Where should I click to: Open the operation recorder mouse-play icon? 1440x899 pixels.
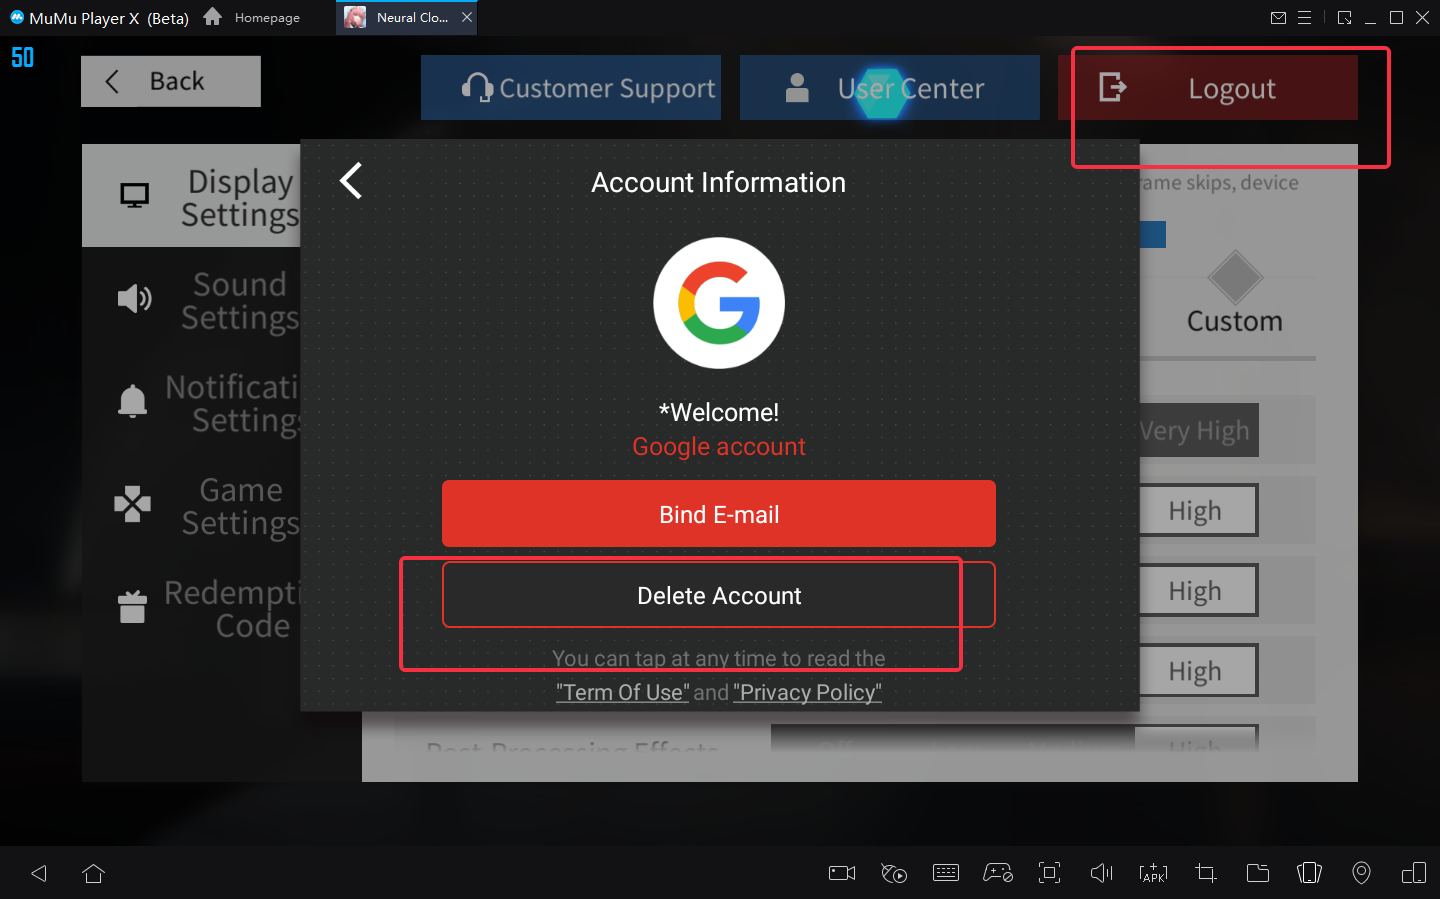pyautogui.click(x=894, y=873)
